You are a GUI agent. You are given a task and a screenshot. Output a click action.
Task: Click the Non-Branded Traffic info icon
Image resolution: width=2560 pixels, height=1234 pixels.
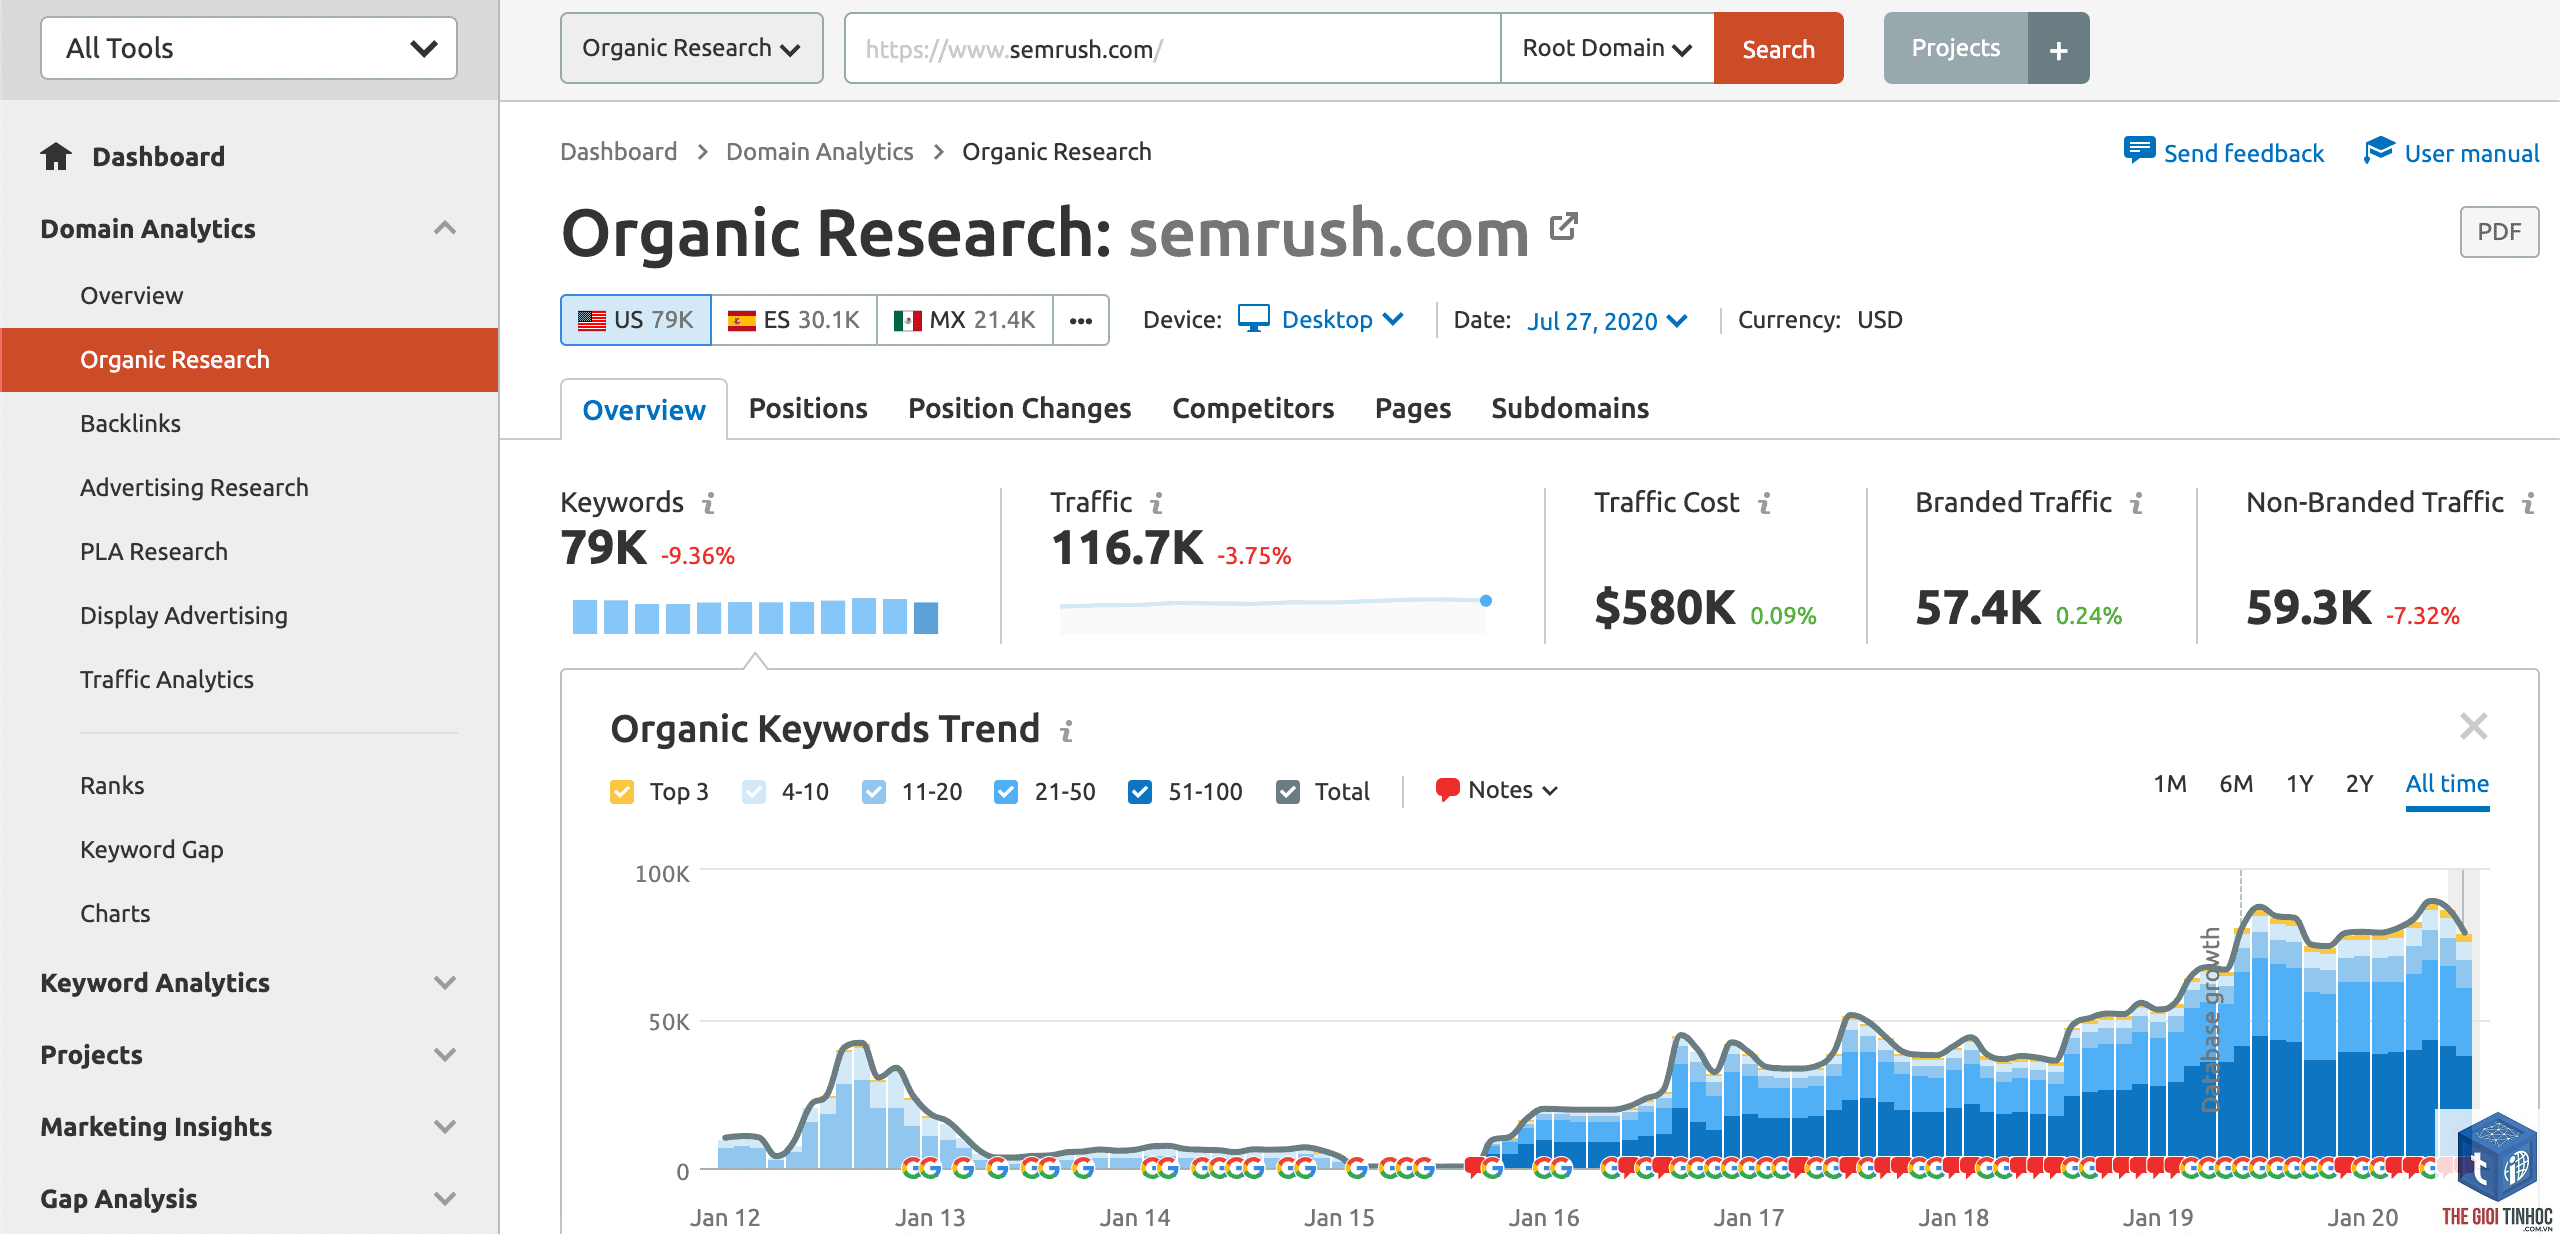(2529, 503)
